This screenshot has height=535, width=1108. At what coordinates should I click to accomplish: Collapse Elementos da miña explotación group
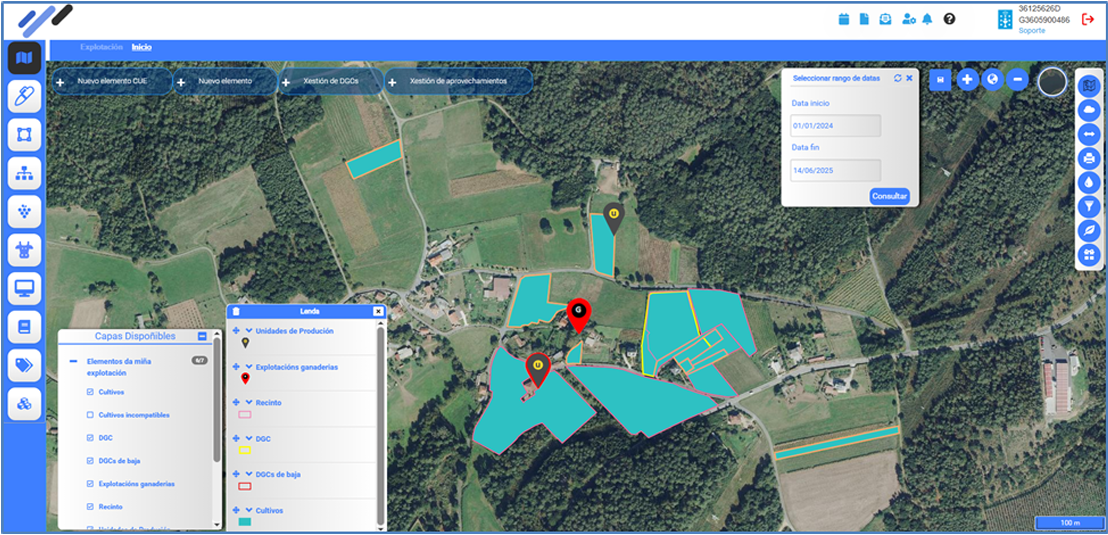pos(73,361)
